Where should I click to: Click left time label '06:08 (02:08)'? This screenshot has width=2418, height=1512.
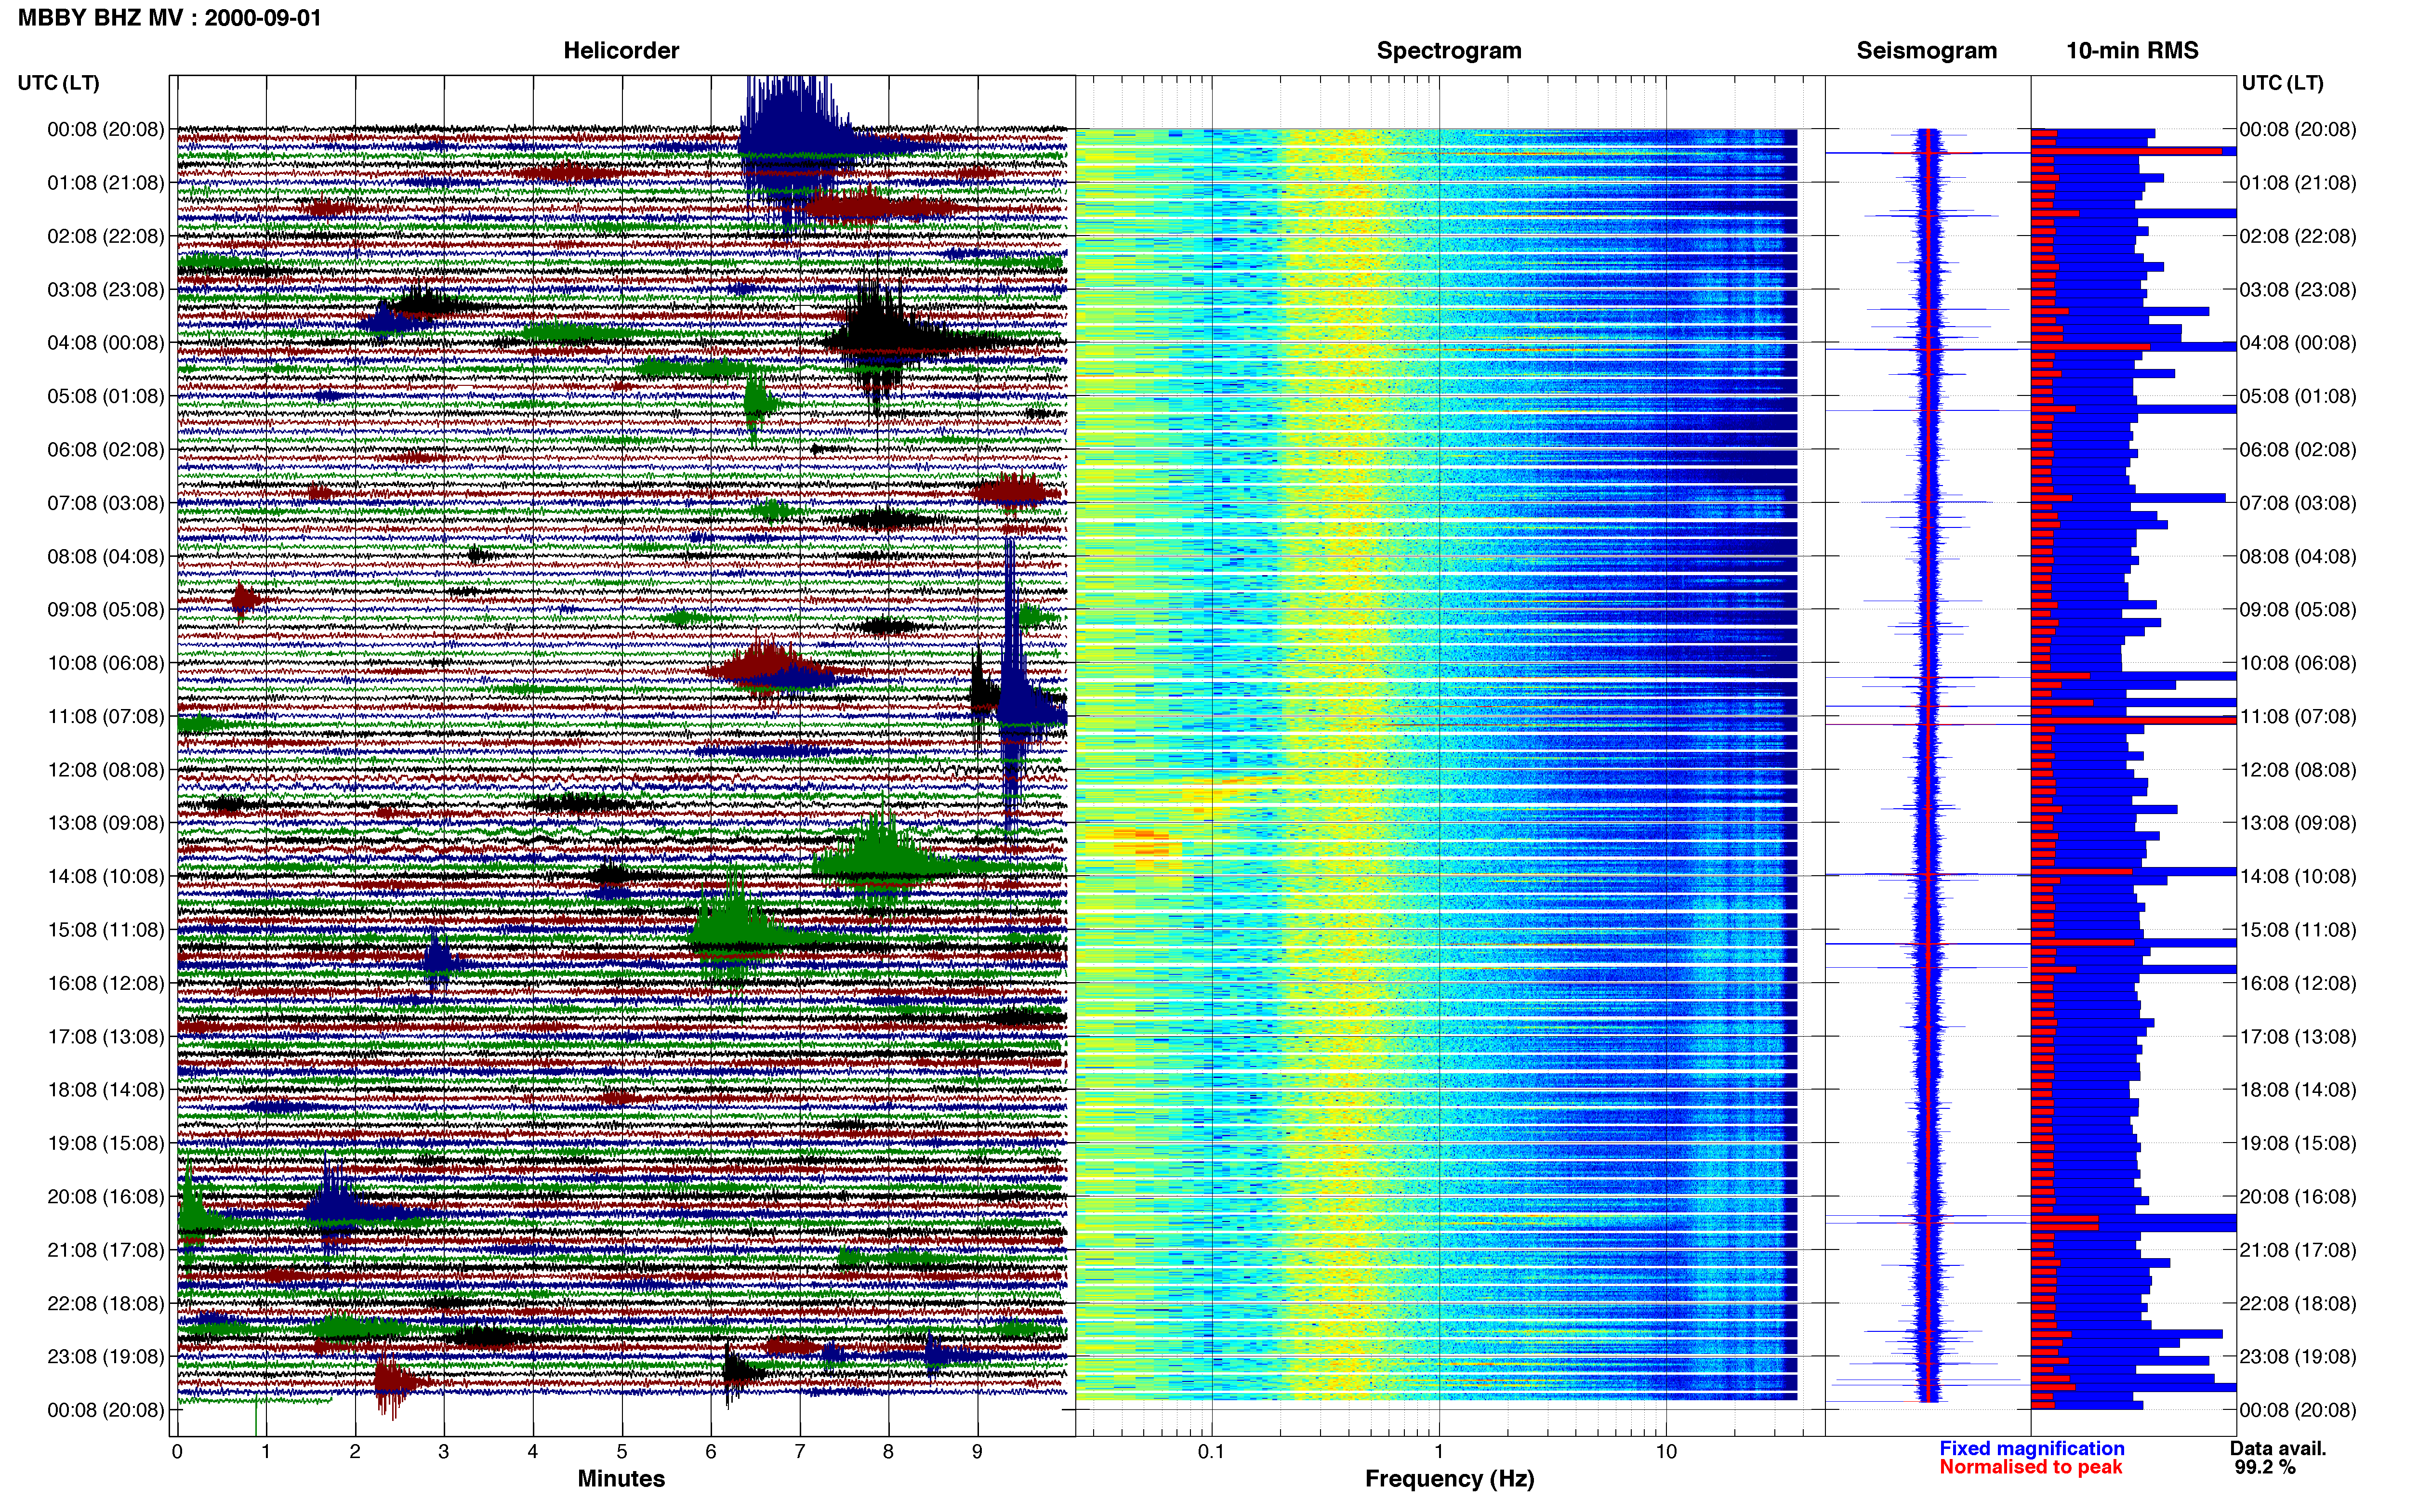pos(105,450)
